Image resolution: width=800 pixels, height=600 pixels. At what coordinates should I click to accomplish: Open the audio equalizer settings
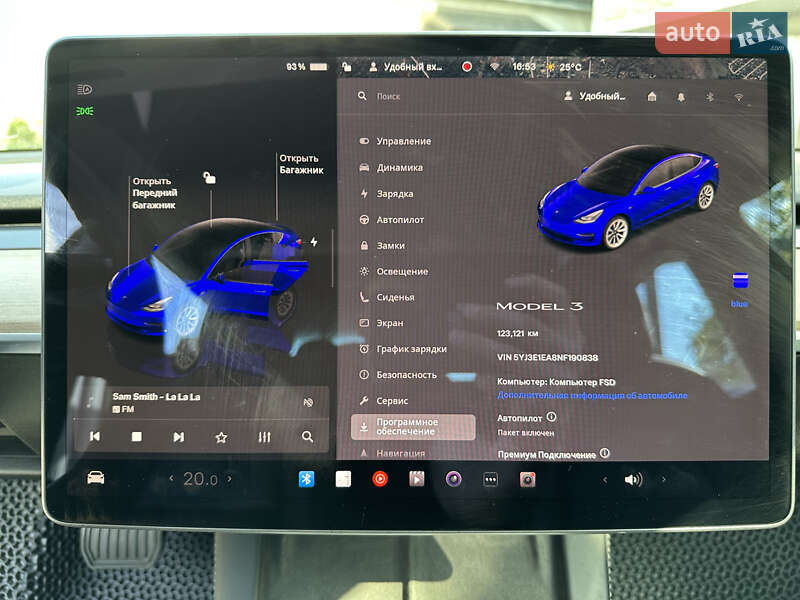click(264, 437)
